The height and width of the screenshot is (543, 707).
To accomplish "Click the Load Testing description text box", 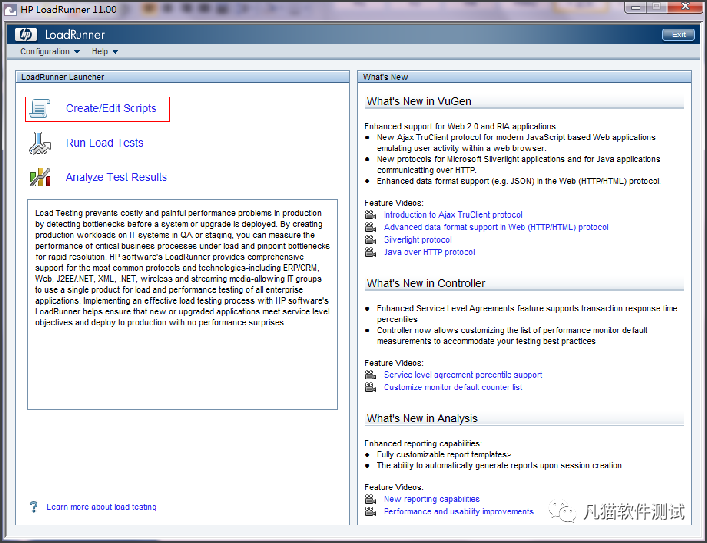I will click(x=182, y=304).
